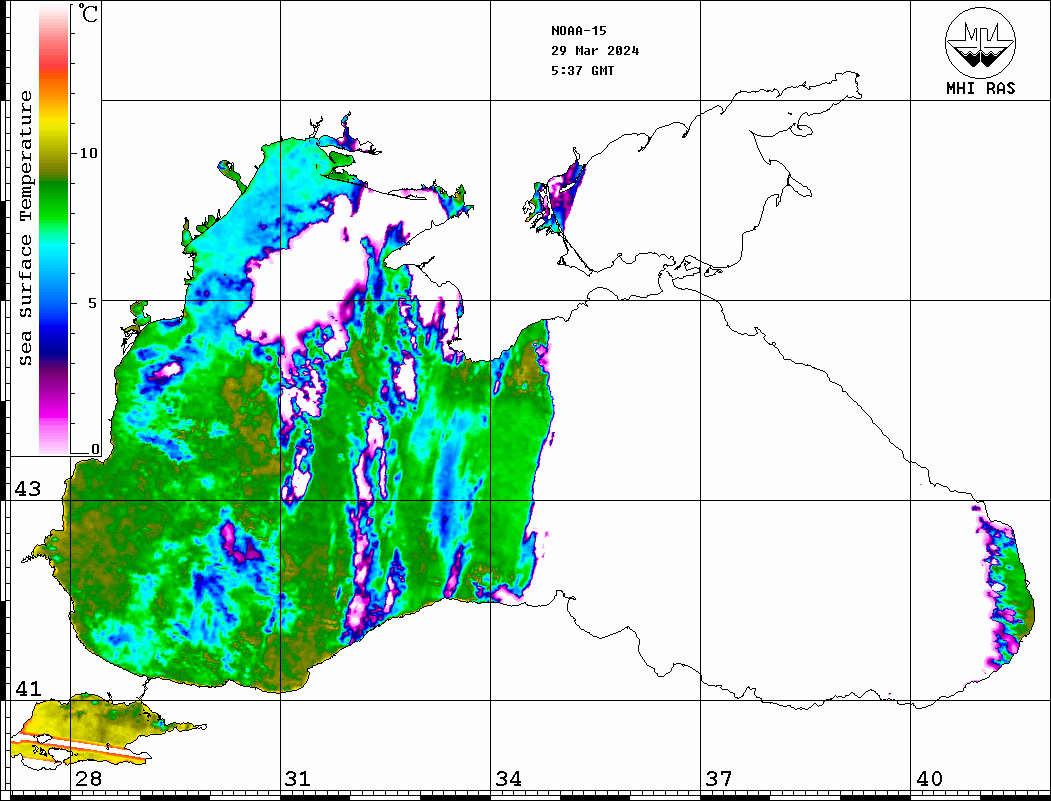1051x801 pixels.
Task: Click the '10' value on color scale
Action: tap(88, 153)
